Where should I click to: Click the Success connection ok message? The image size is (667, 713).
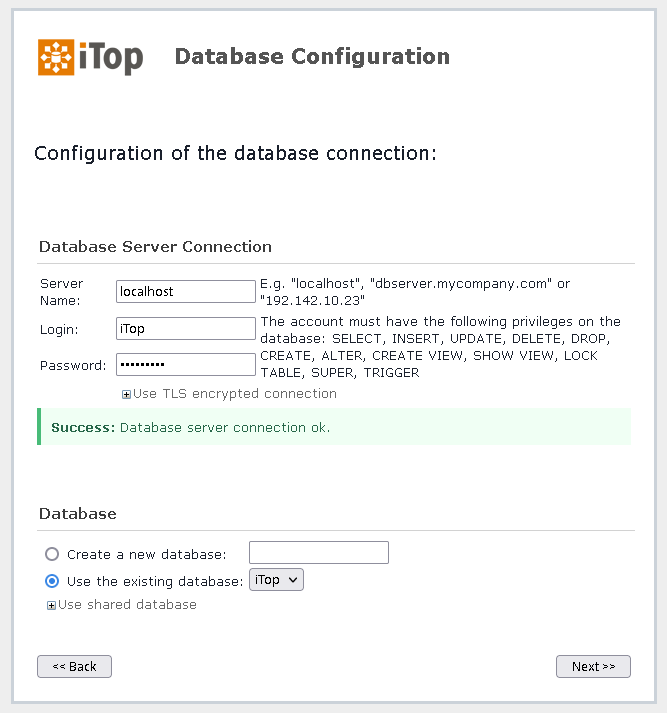(334, 427)
